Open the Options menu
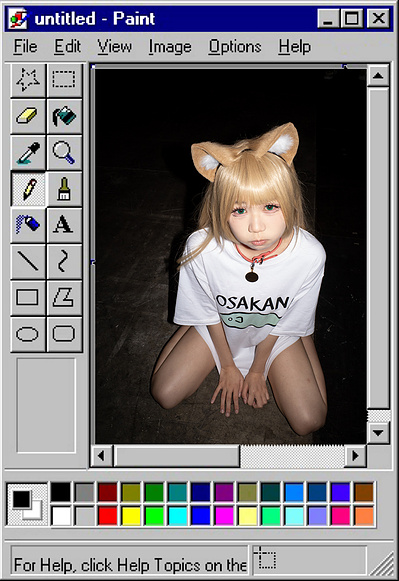 (235, 47)
